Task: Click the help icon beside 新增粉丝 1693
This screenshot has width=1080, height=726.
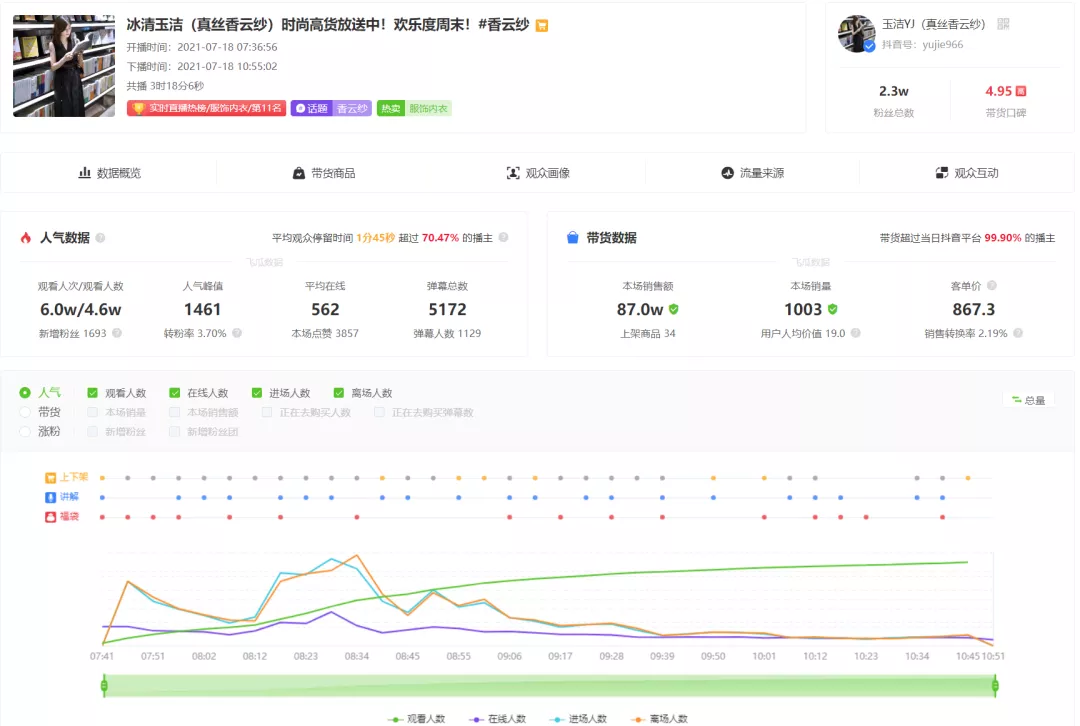Action: pyautogui.click(x=117, y=333)
